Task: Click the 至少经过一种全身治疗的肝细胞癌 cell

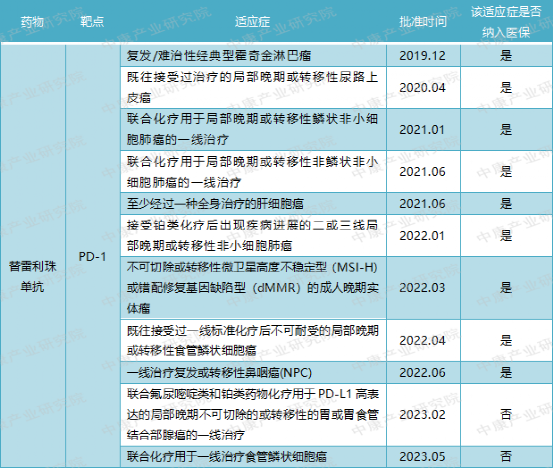Action: [253, 203]
